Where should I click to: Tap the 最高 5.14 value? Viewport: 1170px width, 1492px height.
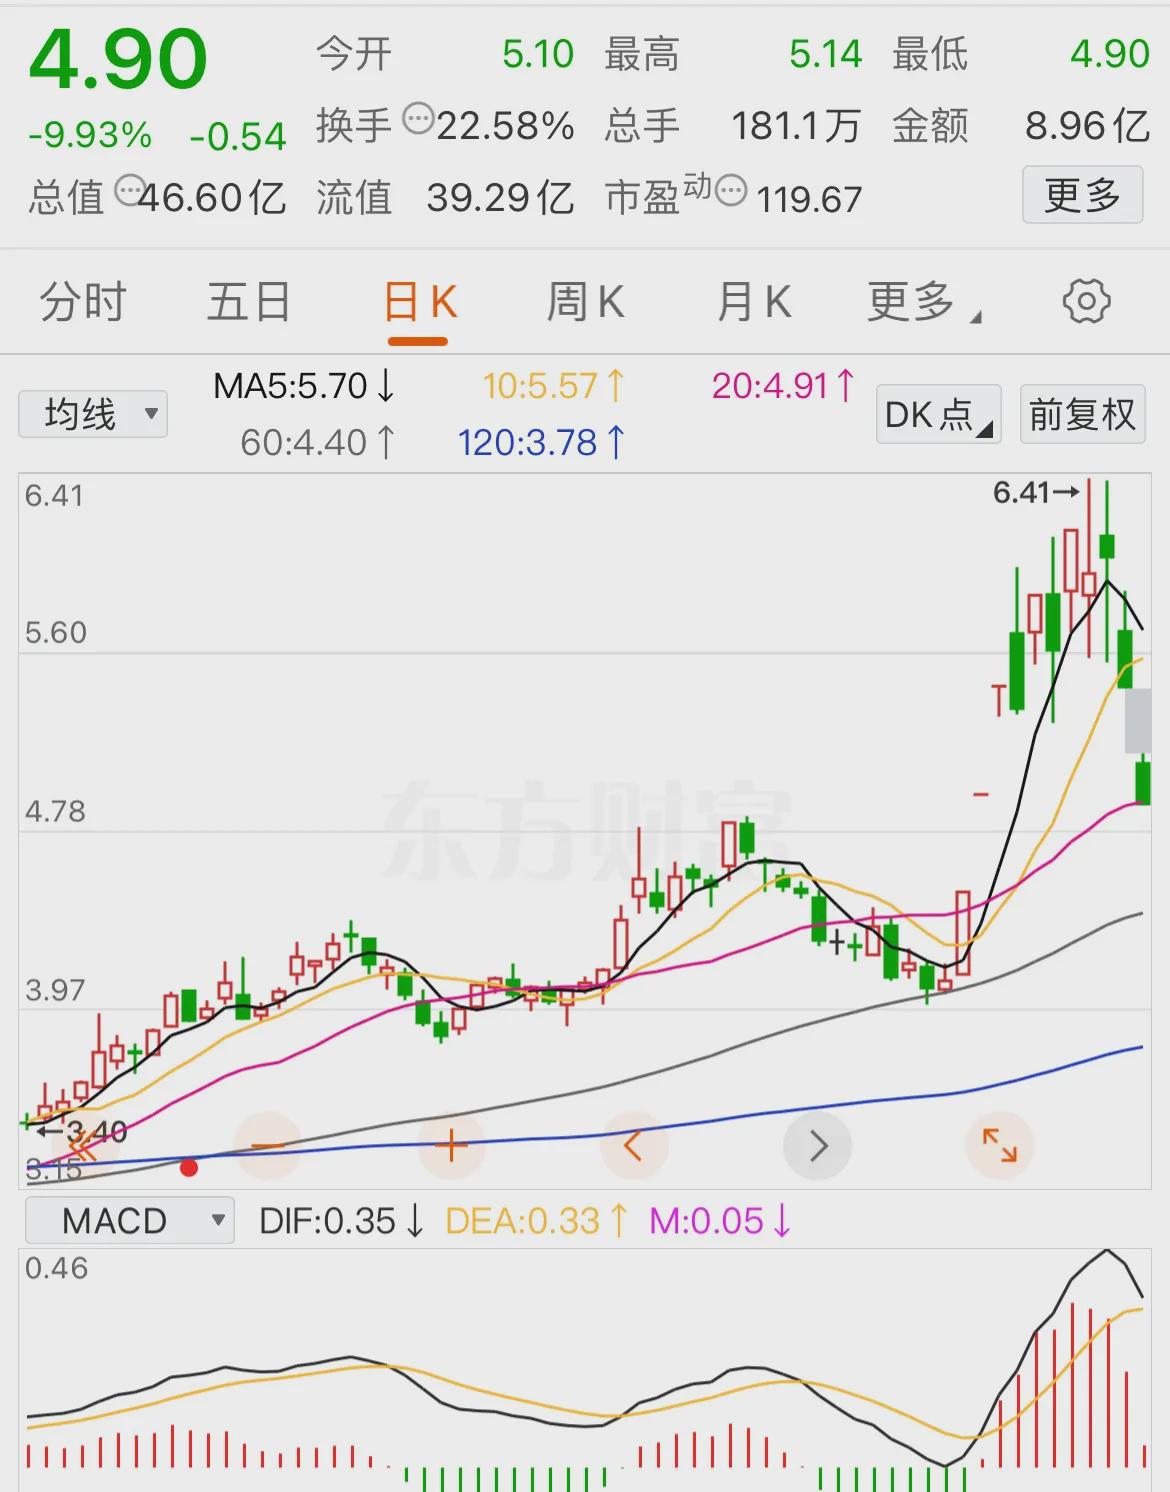click(x=825, y=54)
